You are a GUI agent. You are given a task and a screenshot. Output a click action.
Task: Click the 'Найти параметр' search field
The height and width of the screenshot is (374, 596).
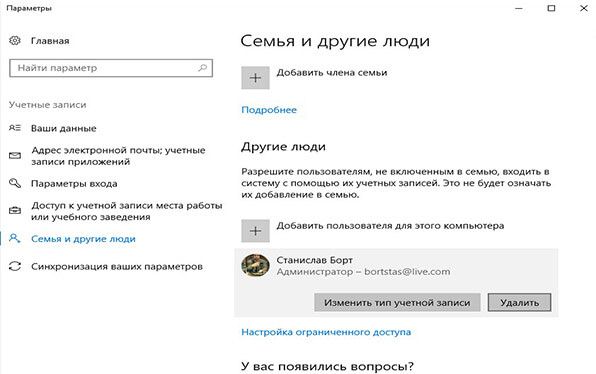tap(111, 68)
